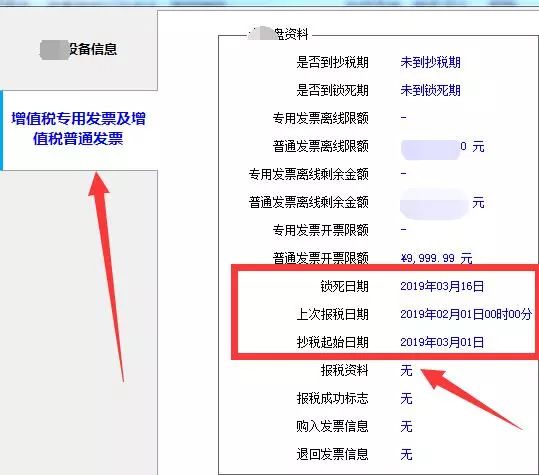Image resolution: width=539 pixels, height=475 pixels.
Task: Click the 普通发票离线限额 label
Action: 320,146
